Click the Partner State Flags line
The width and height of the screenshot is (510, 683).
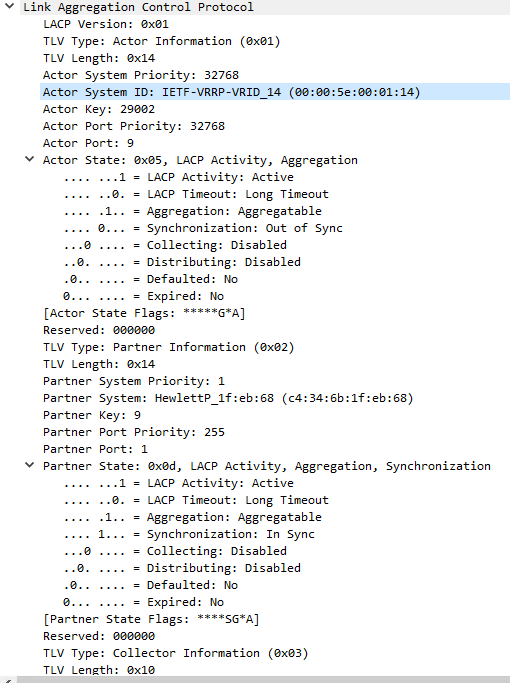click(x=151, y=619)
